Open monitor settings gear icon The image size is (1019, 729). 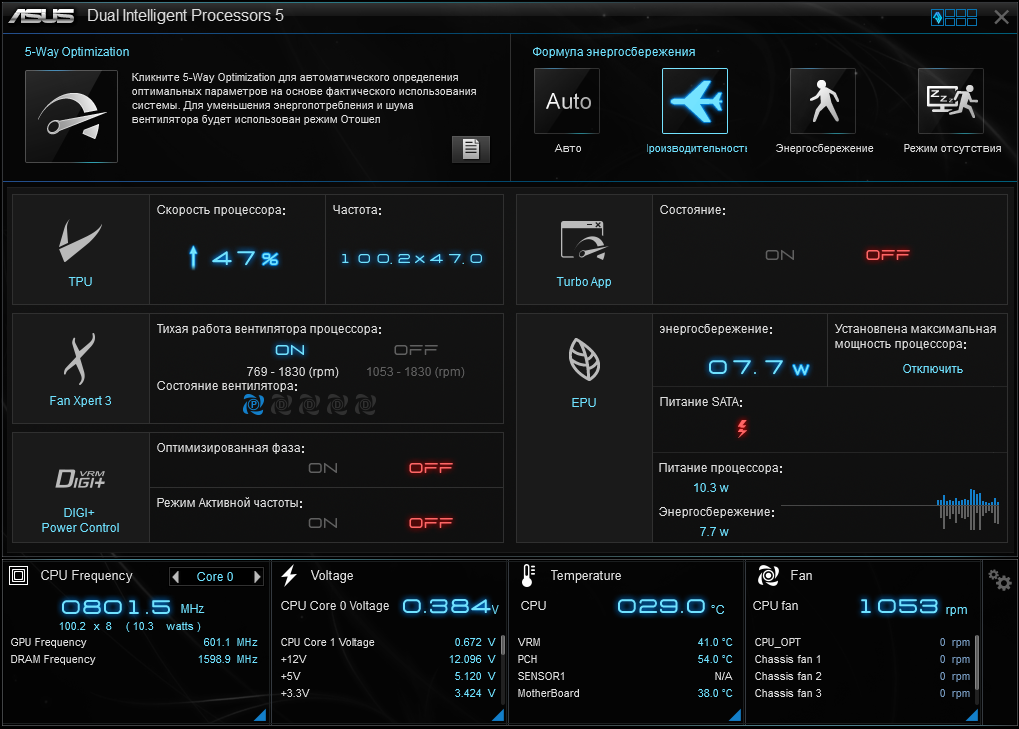point(1000,580)
